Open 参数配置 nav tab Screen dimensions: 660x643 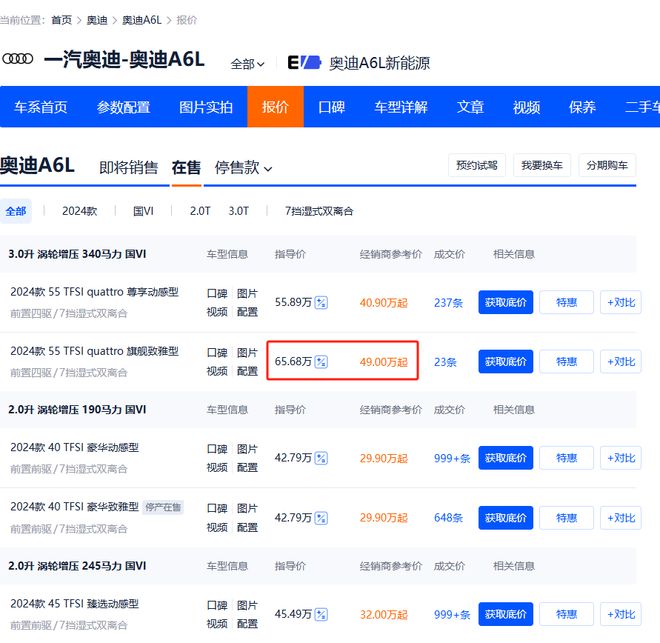[x=123, y=107]
